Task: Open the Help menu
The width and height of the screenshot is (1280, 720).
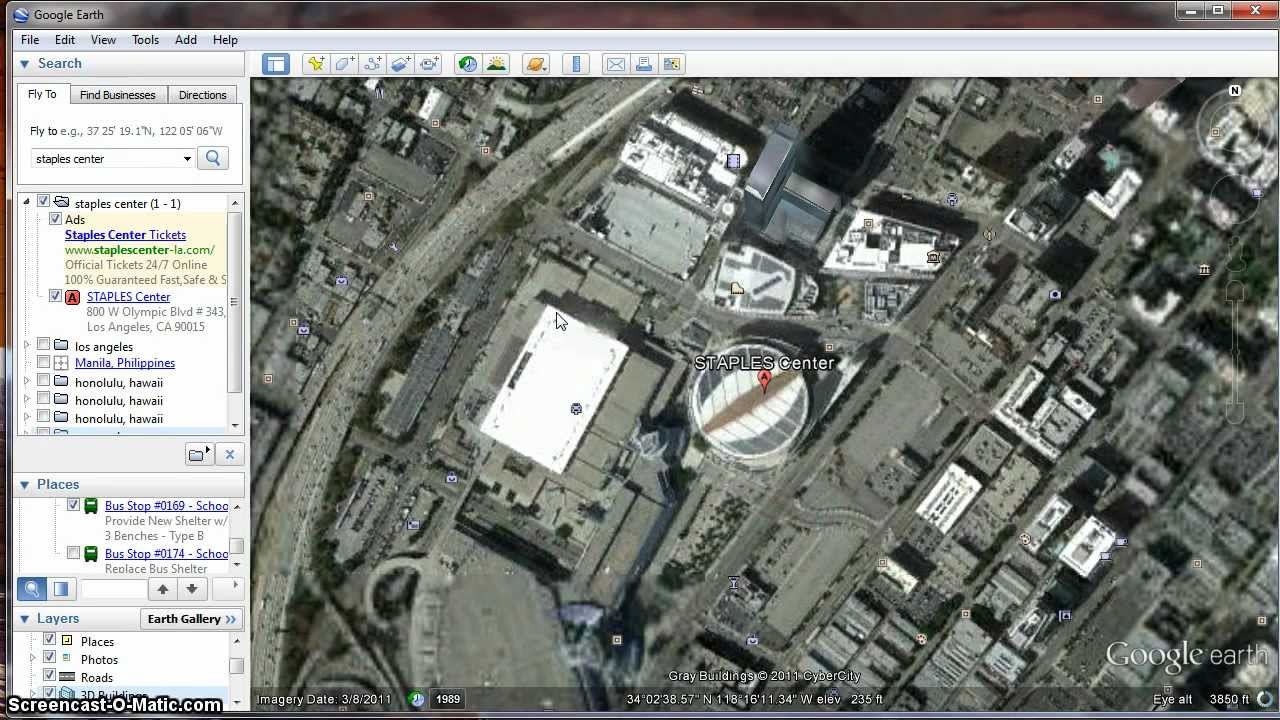Action: tap(225, 40)
